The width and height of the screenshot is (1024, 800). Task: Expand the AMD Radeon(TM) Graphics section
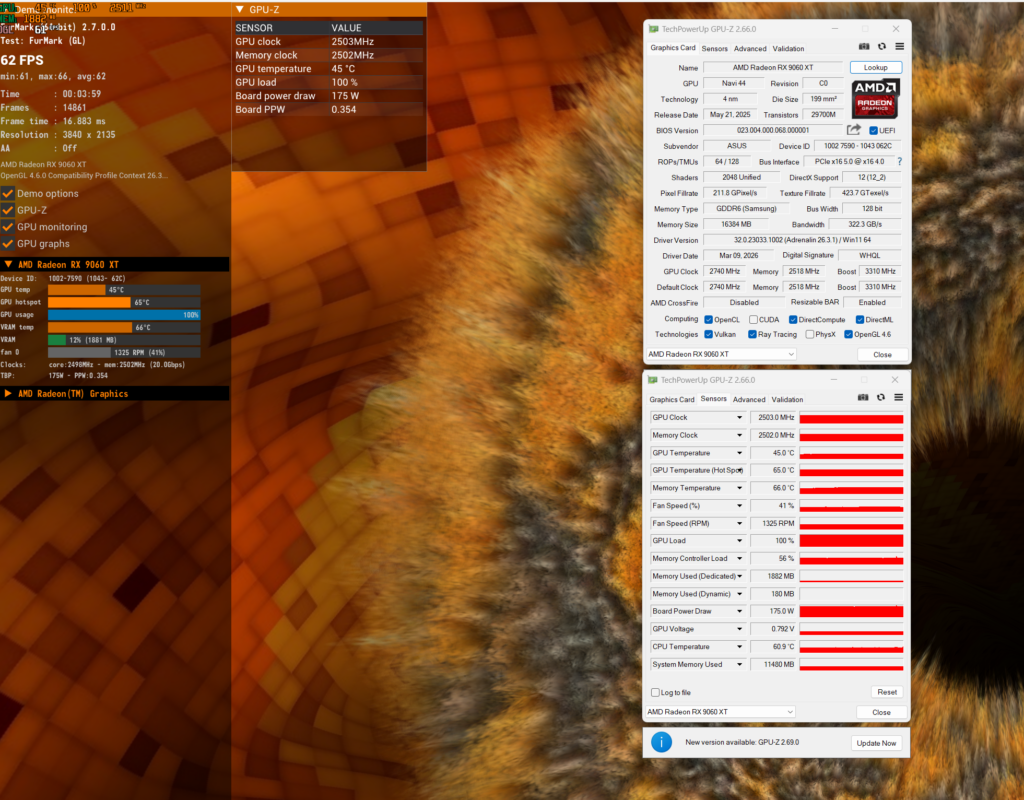8,394
